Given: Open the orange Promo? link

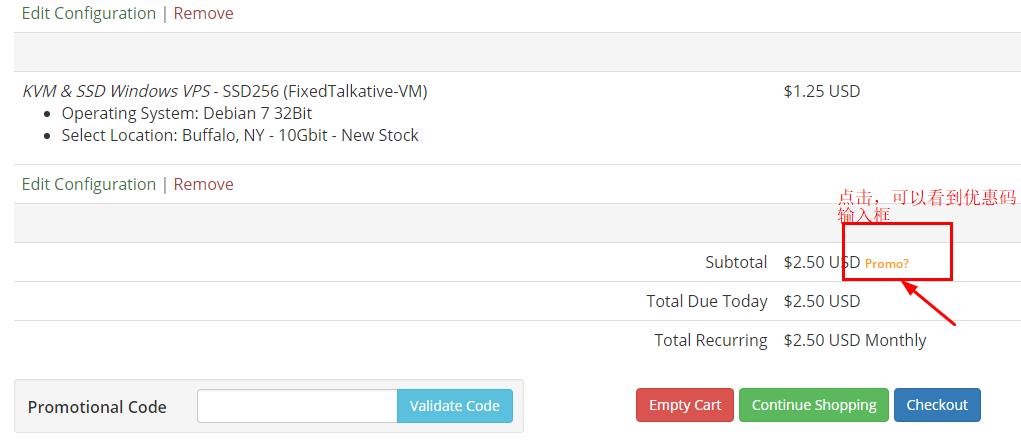Looking at the screenshot, I should [886, 264].
